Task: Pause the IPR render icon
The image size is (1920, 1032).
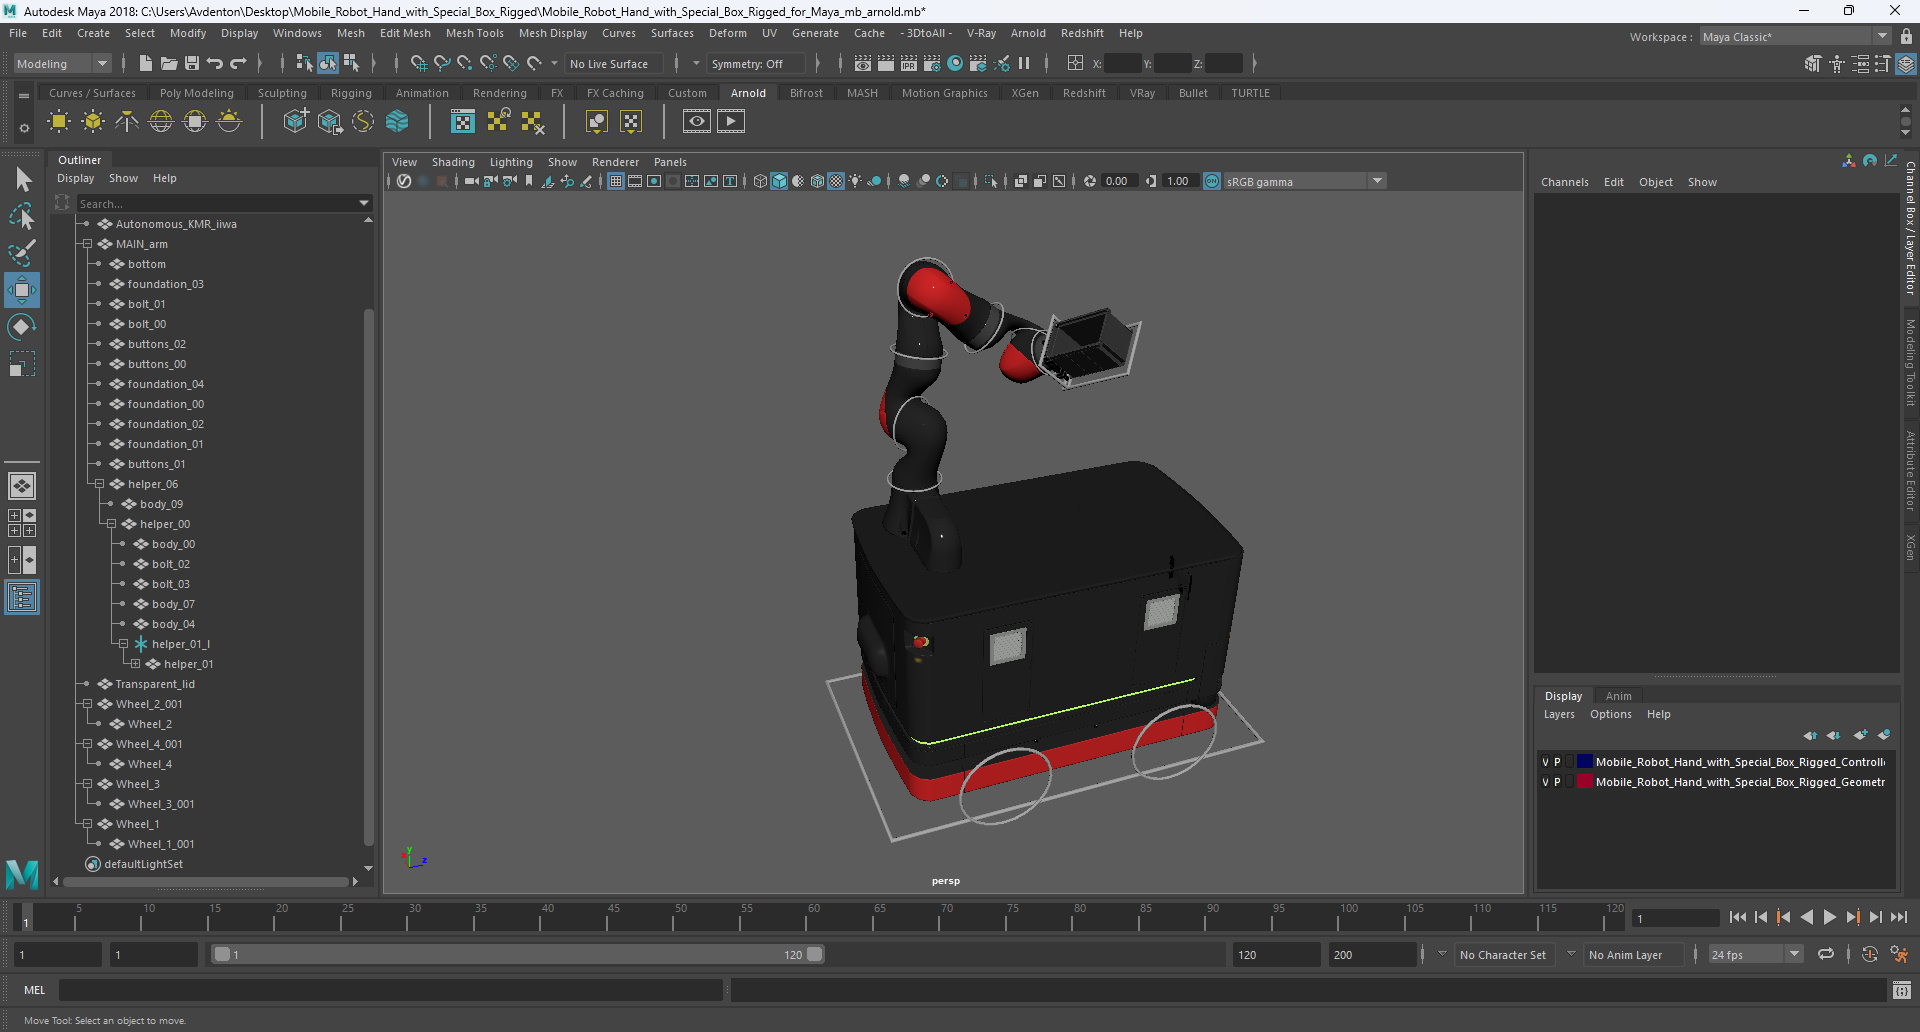Action: (1024, 63)
